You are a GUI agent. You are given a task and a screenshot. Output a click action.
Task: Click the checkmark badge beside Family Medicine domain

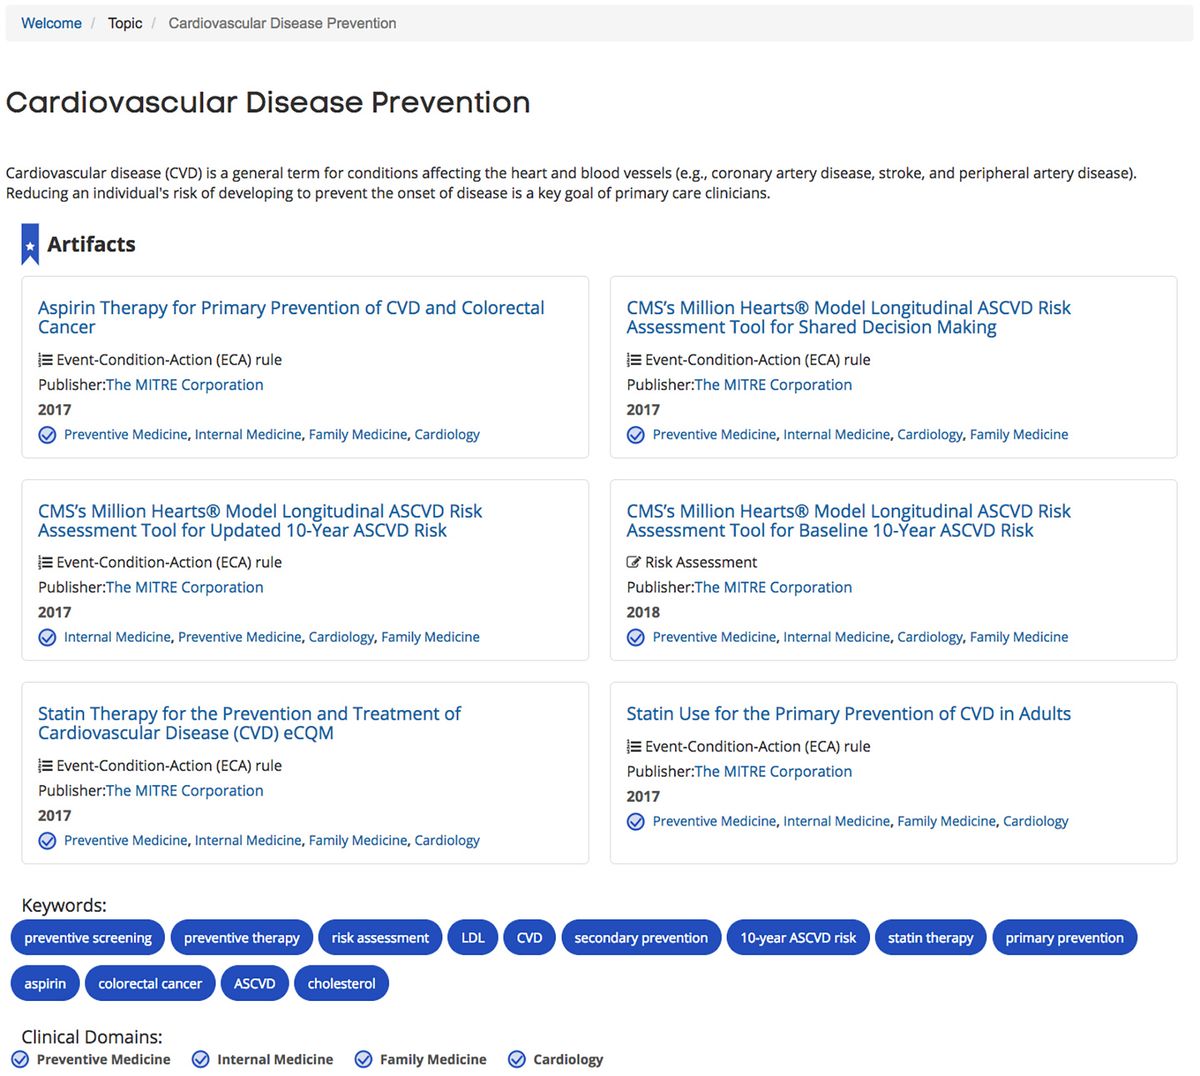pyautogui.click(x=362, y=1059)
